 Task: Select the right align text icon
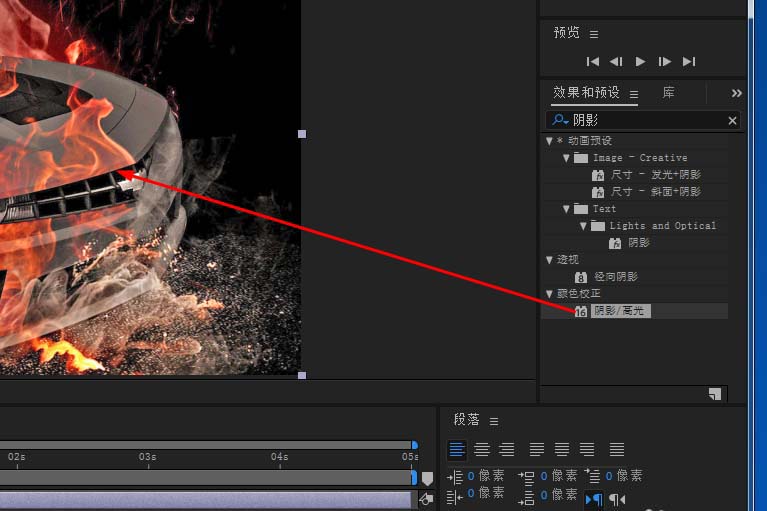507,450
